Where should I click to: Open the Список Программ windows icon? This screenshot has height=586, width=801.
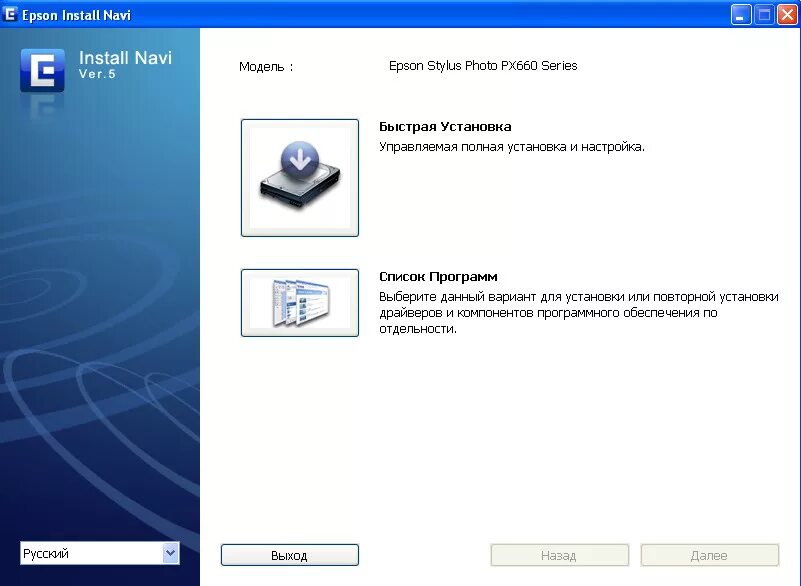pyautogui.click(x=300, y=303)
